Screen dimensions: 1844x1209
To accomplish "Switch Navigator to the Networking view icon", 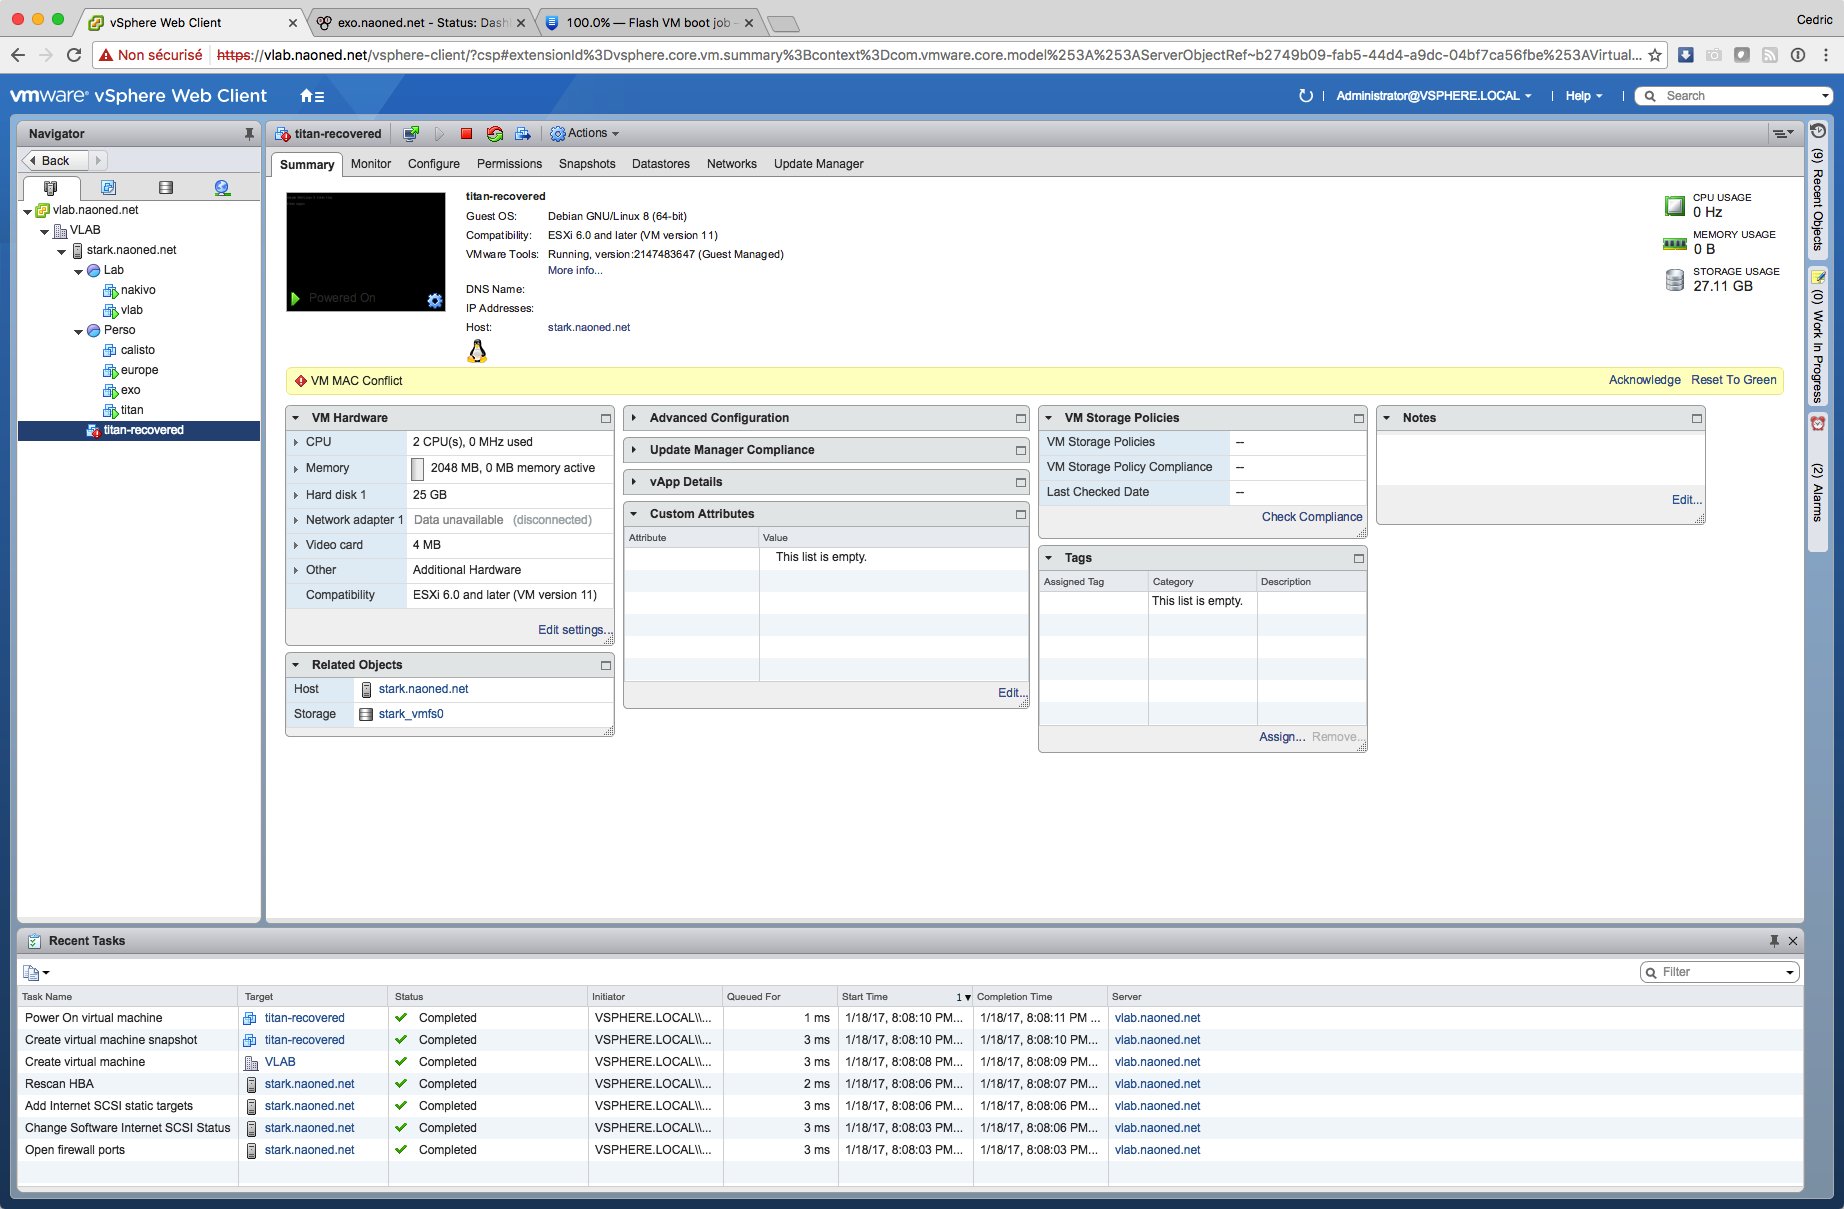I will pyautogui.click(x=222, y=188).
